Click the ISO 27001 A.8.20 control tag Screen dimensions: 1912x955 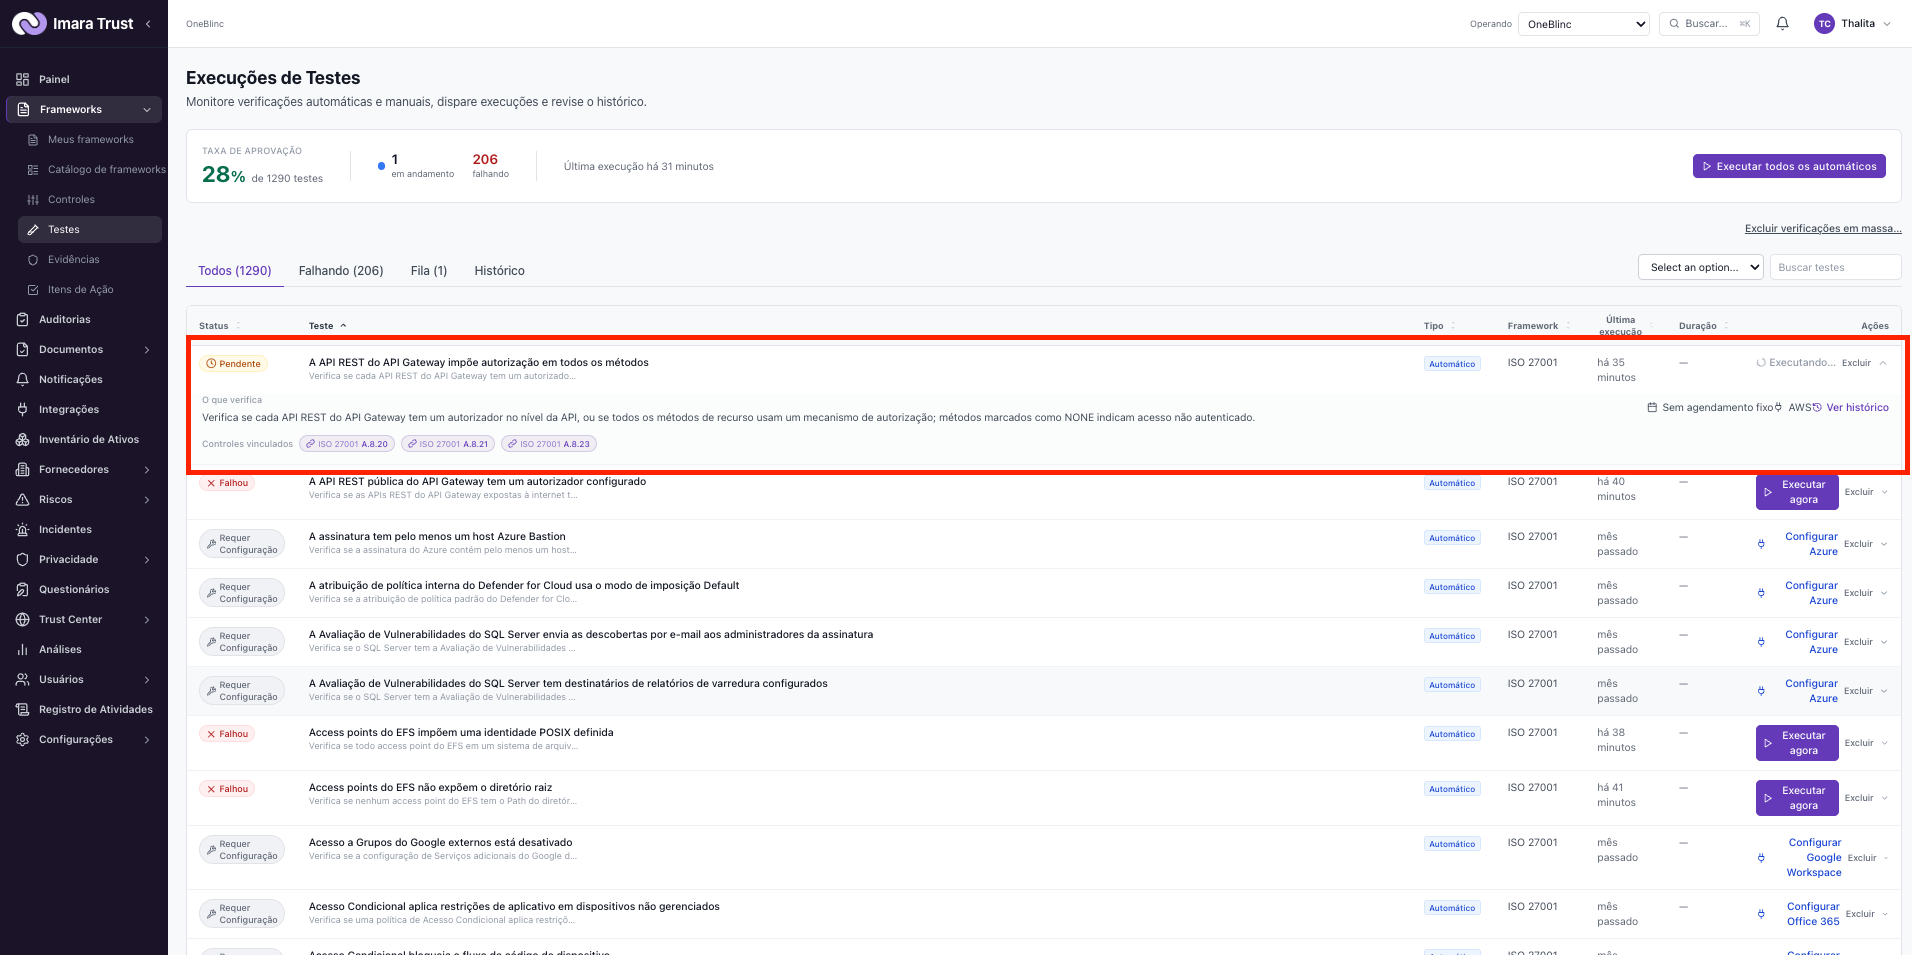pos(347,444)
